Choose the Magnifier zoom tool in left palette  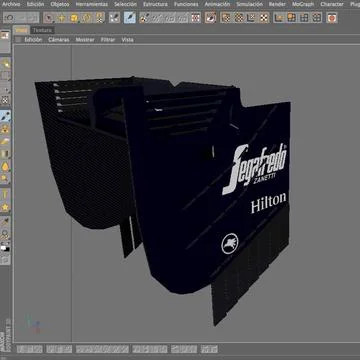(x=5, y=179)
